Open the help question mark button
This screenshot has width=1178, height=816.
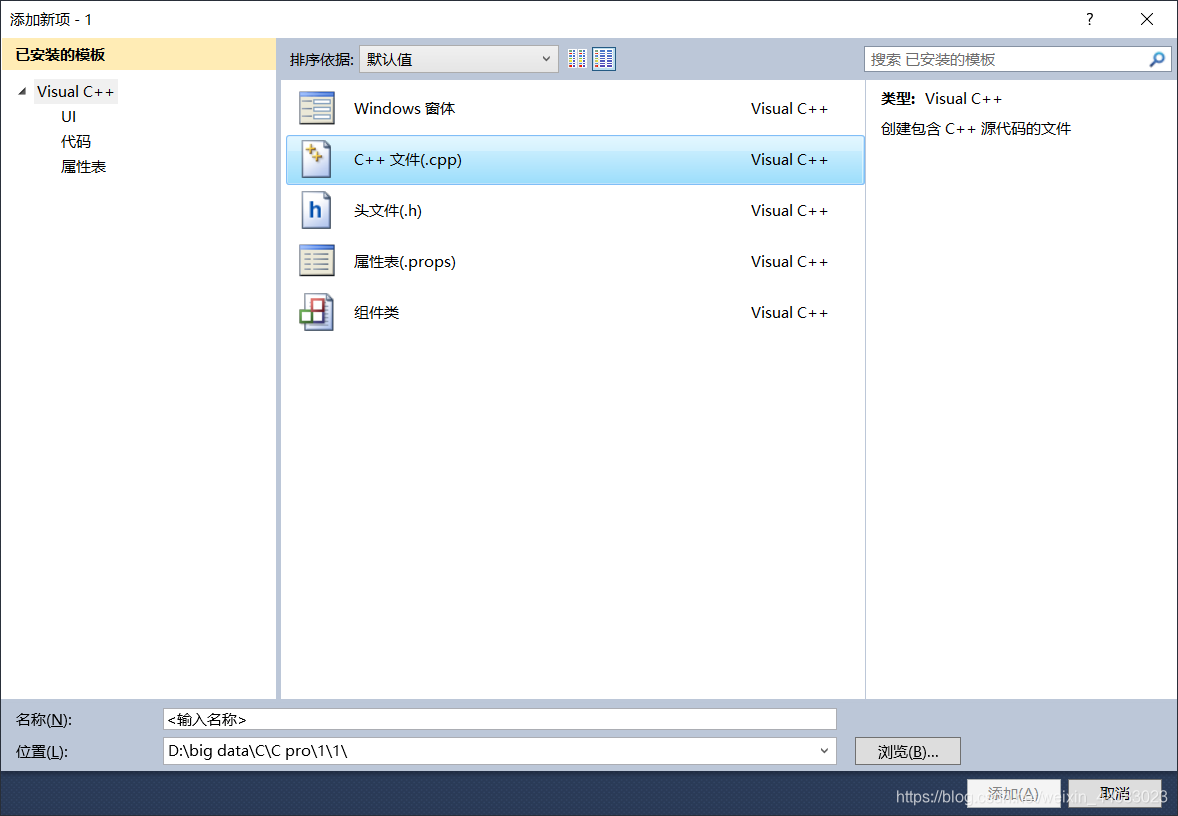pyautogui.click(x=1089, y=20)
